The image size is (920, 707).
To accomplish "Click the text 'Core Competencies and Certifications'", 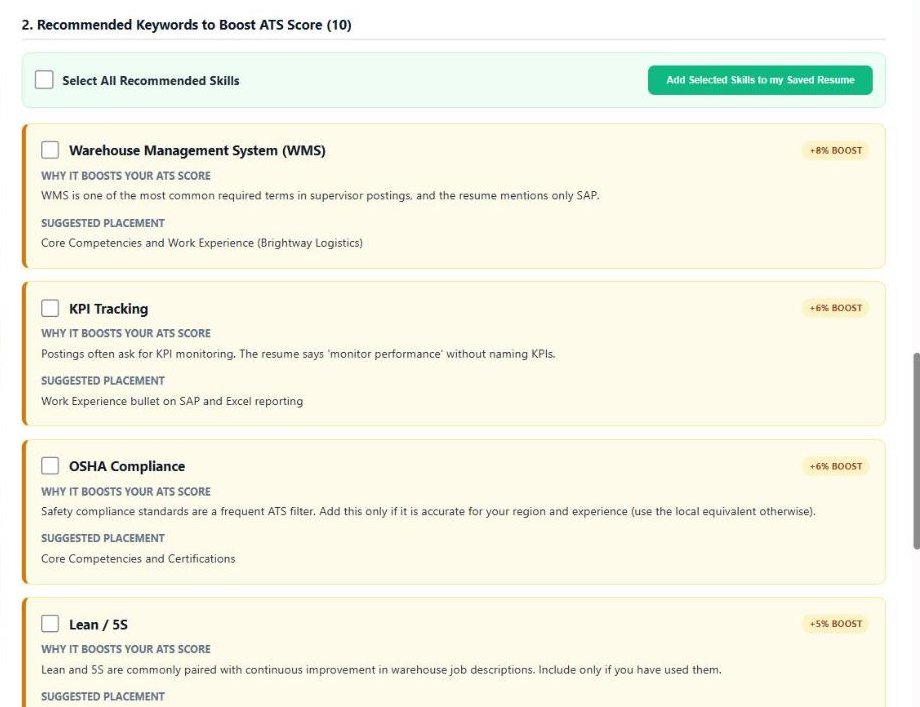I will [138, 559].
